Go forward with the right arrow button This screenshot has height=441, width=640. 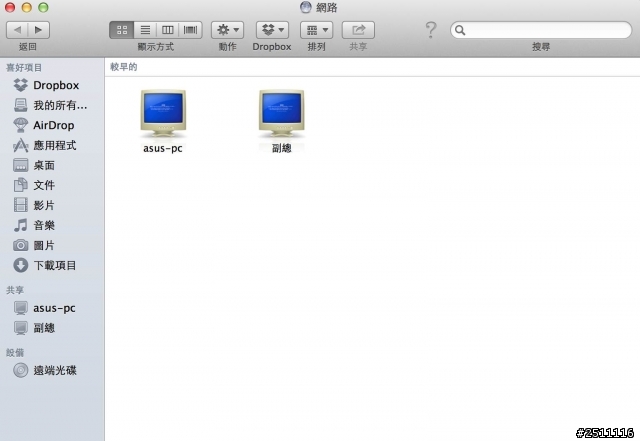click(39, 30)
